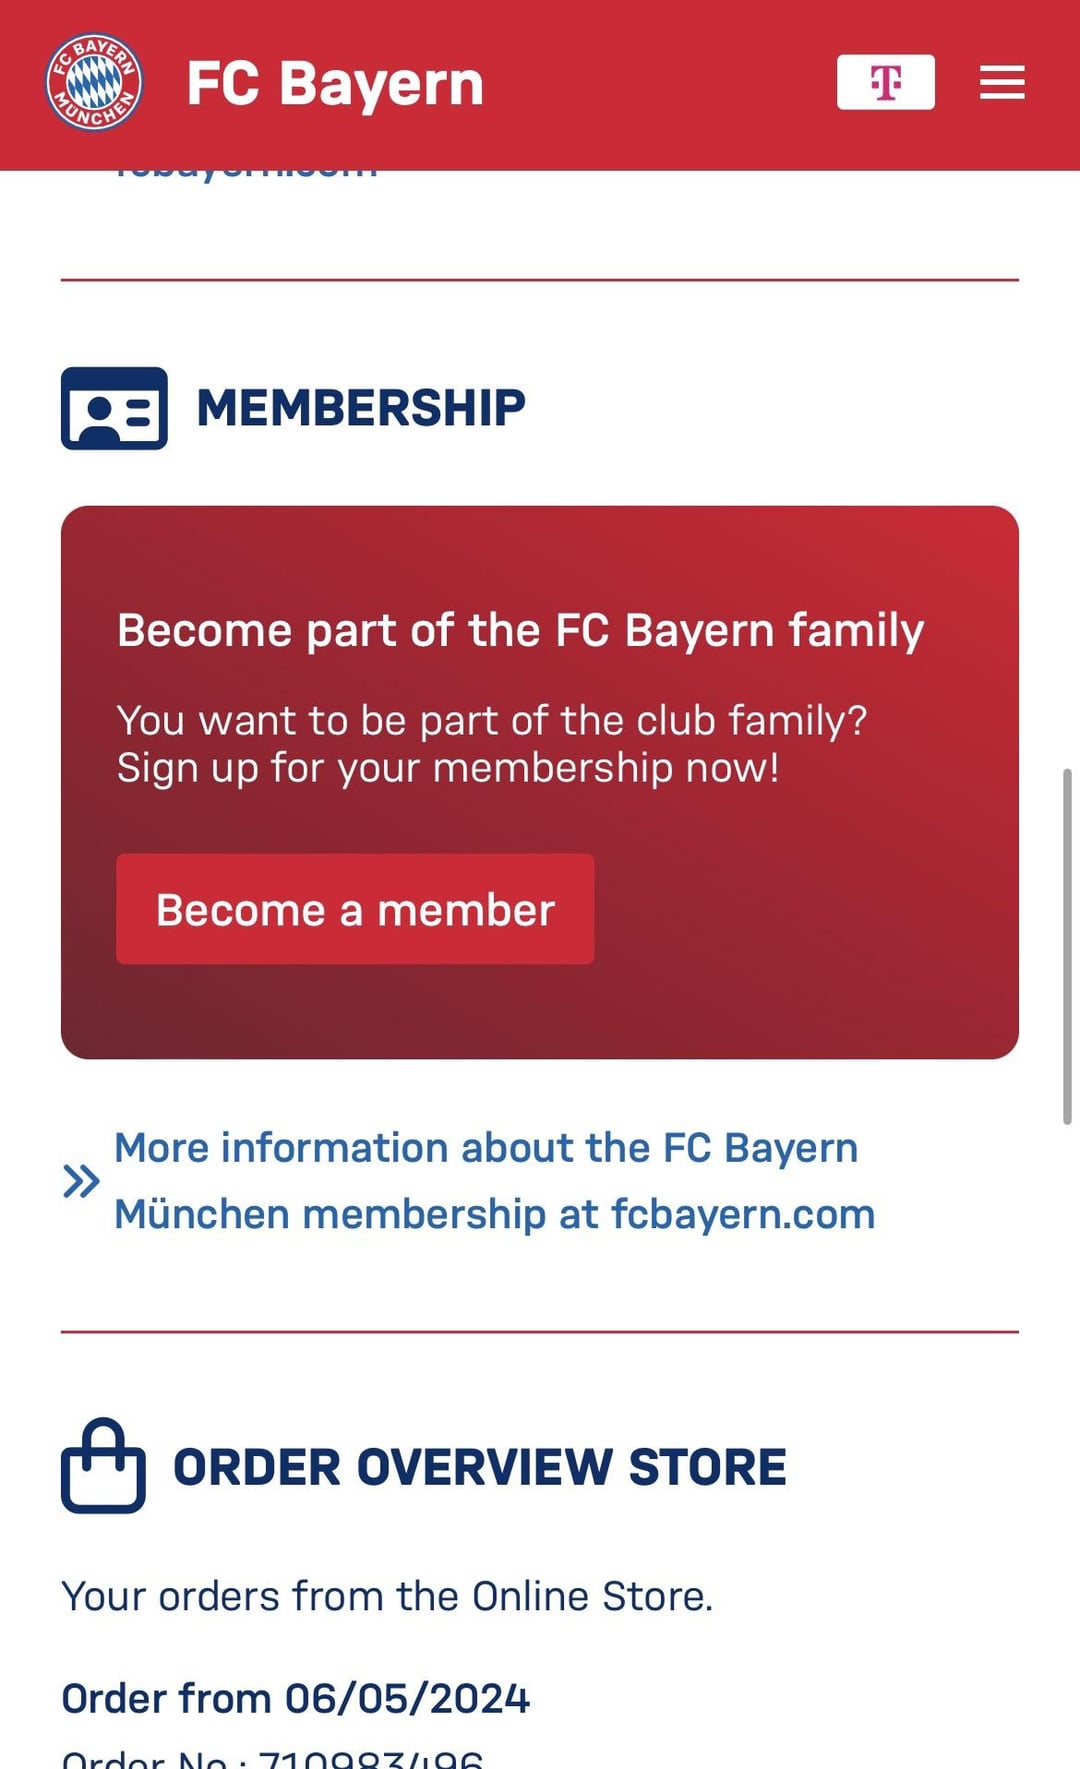Click "Sign up for your membership now!" text
The height and width of the screenshot is (1769, 1080).
click(447, 768)
